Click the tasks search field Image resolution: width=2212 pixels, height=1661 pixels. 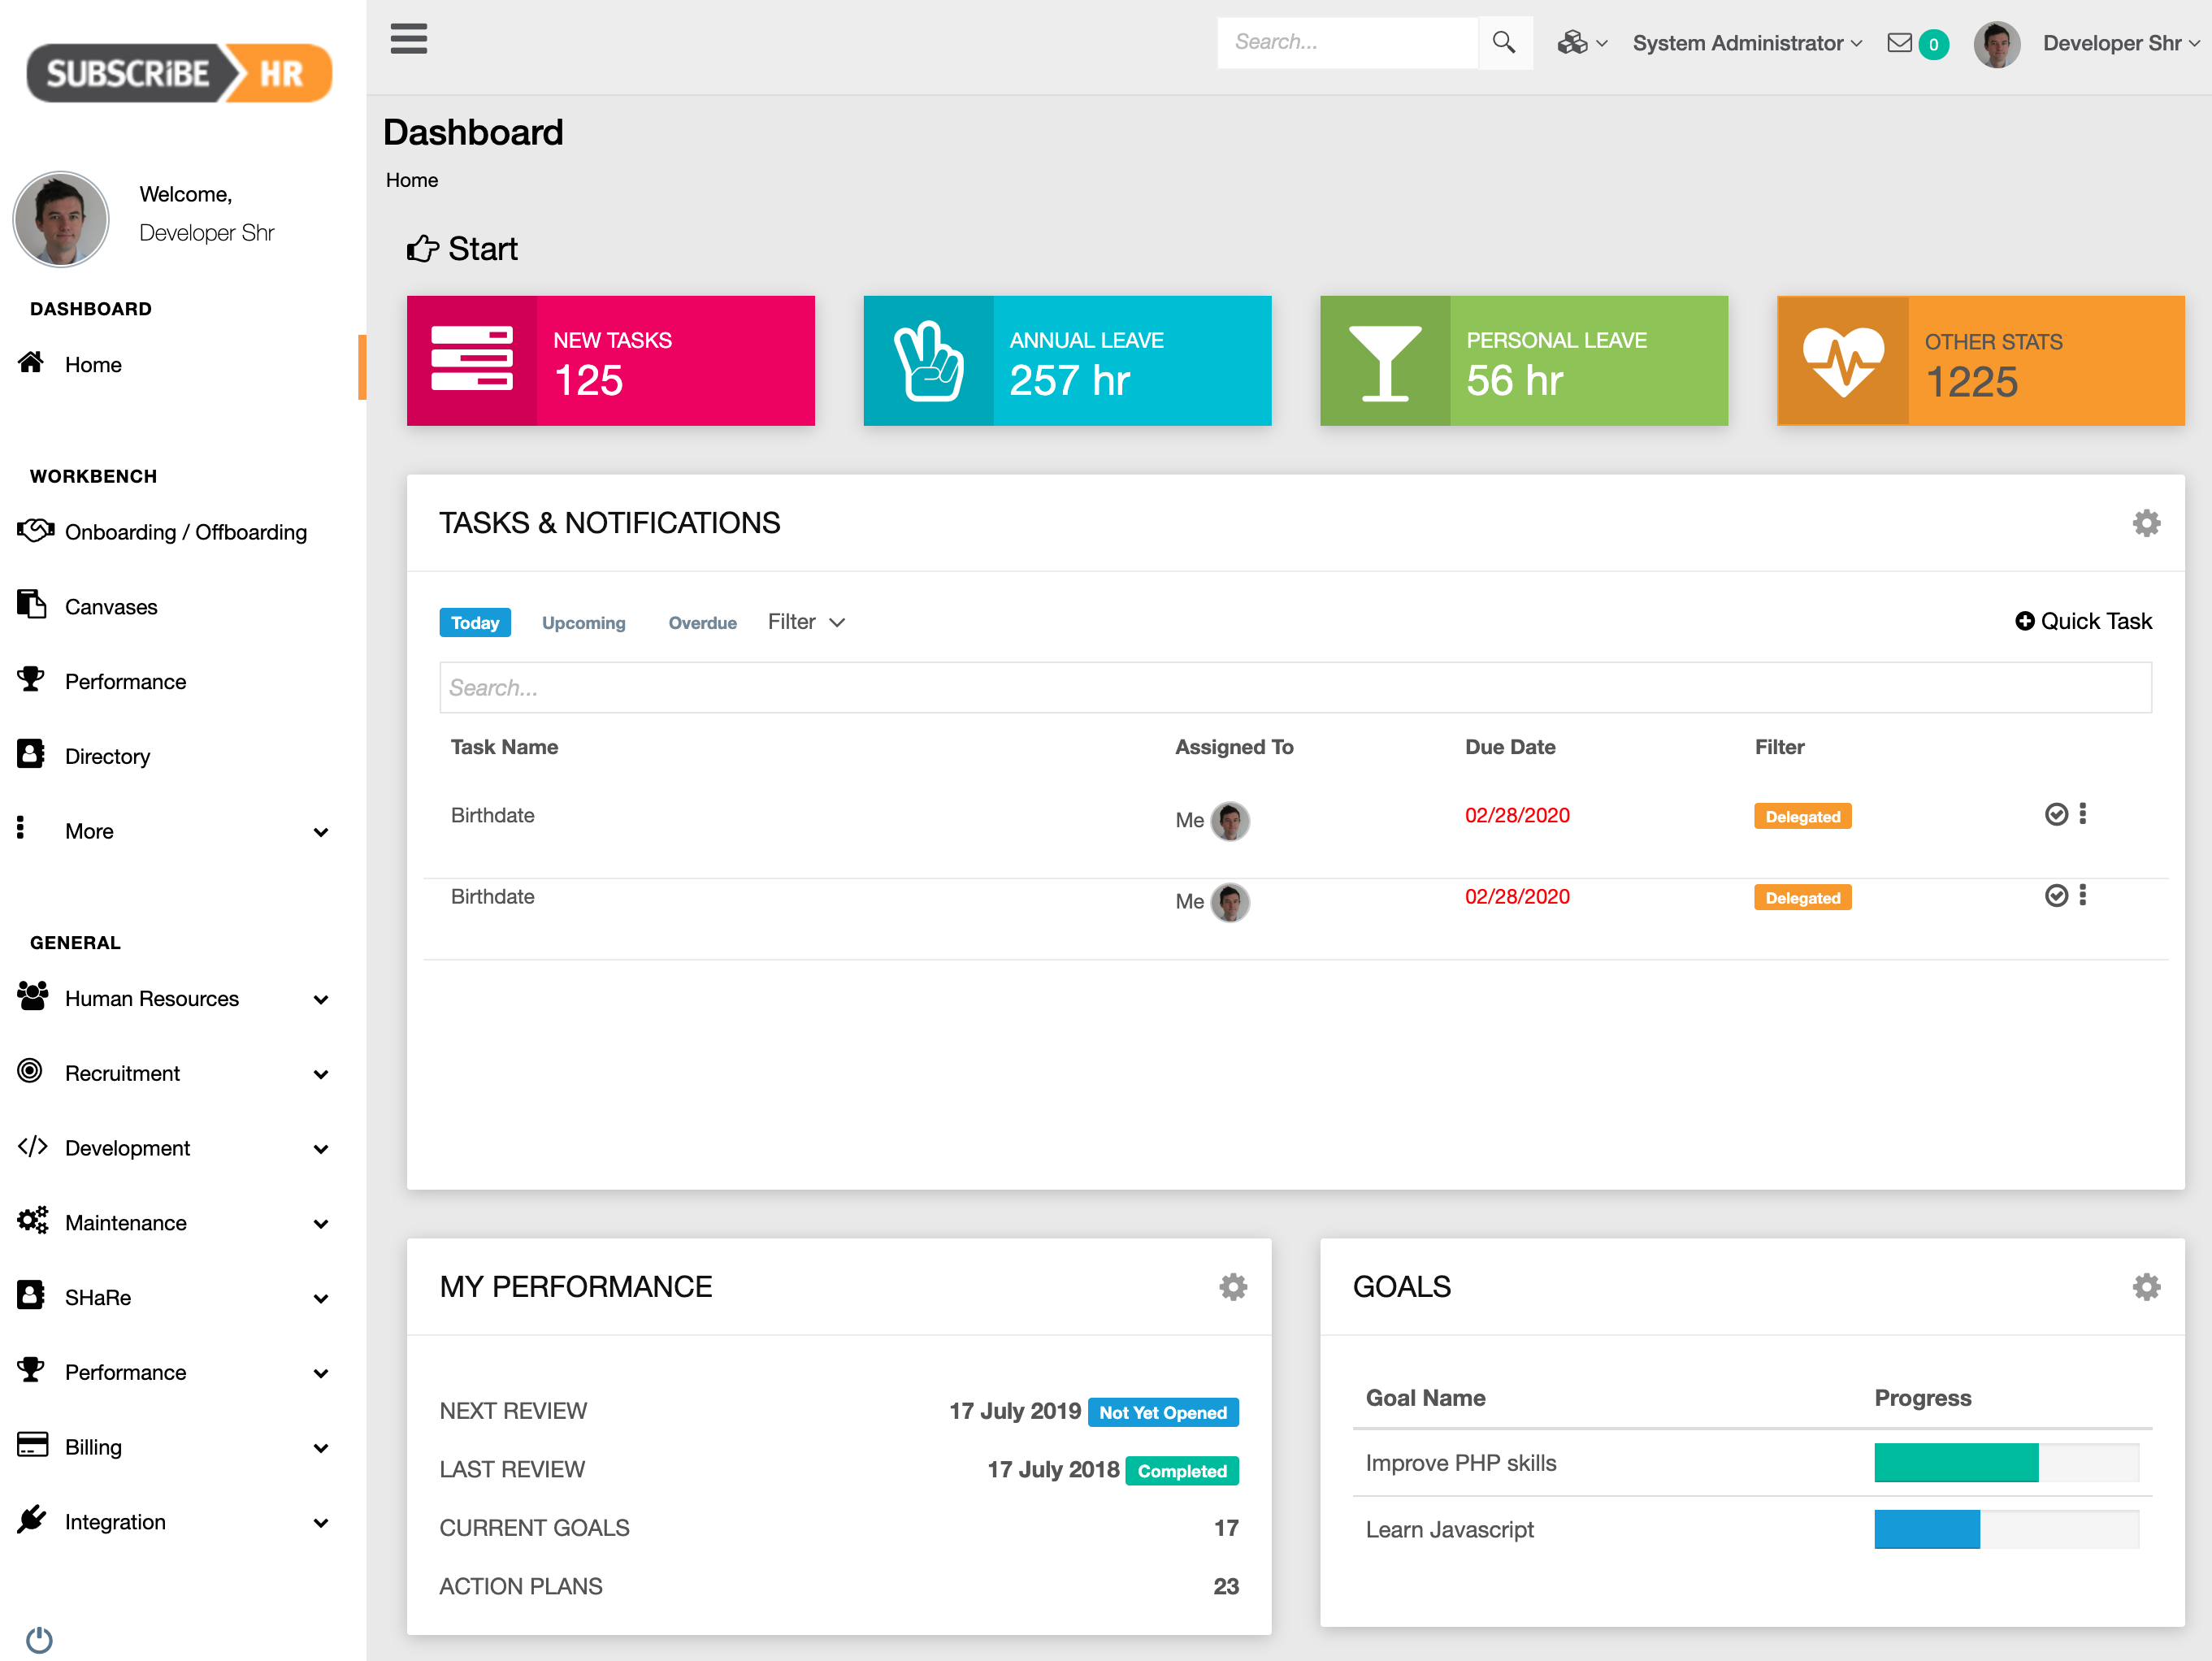1294,687
